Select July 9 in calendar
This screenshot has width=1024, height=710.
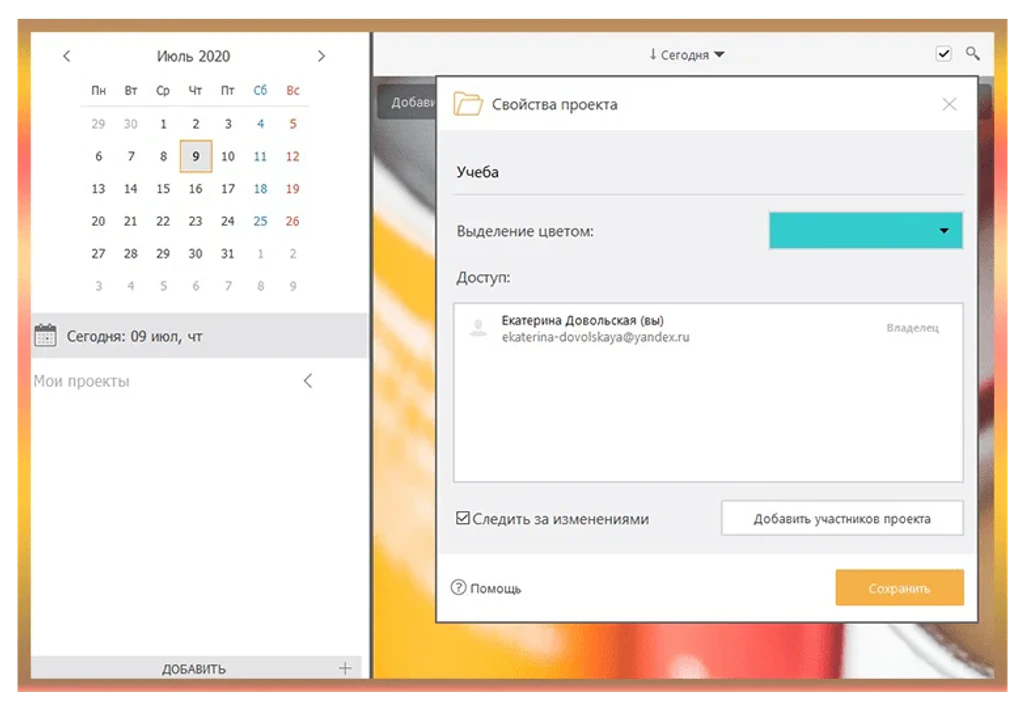click(x=195, y=157)
